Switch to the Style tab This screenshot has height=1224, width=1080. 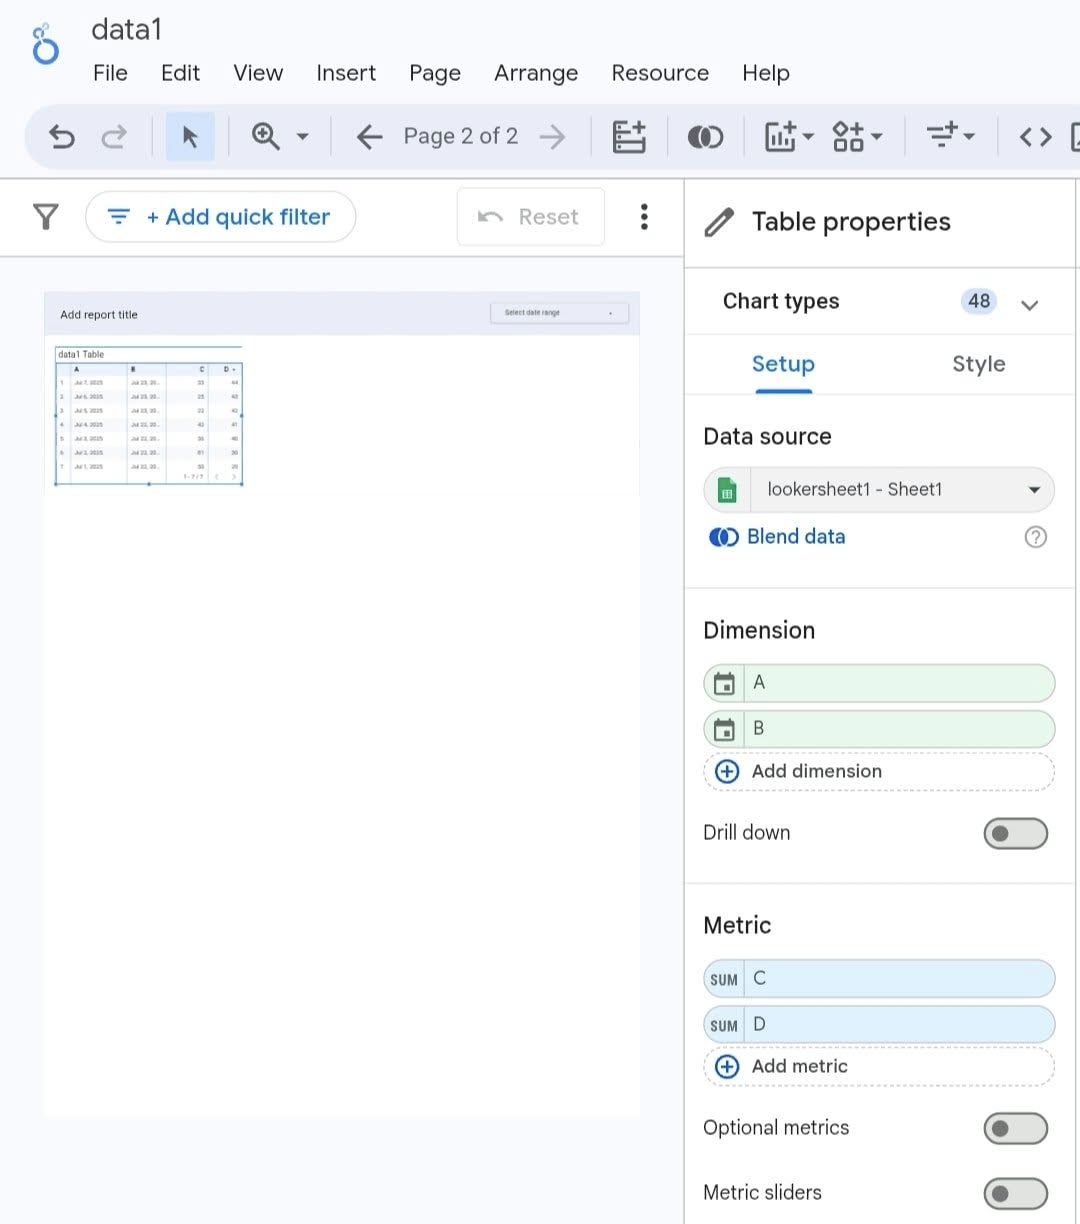point(978,364)
